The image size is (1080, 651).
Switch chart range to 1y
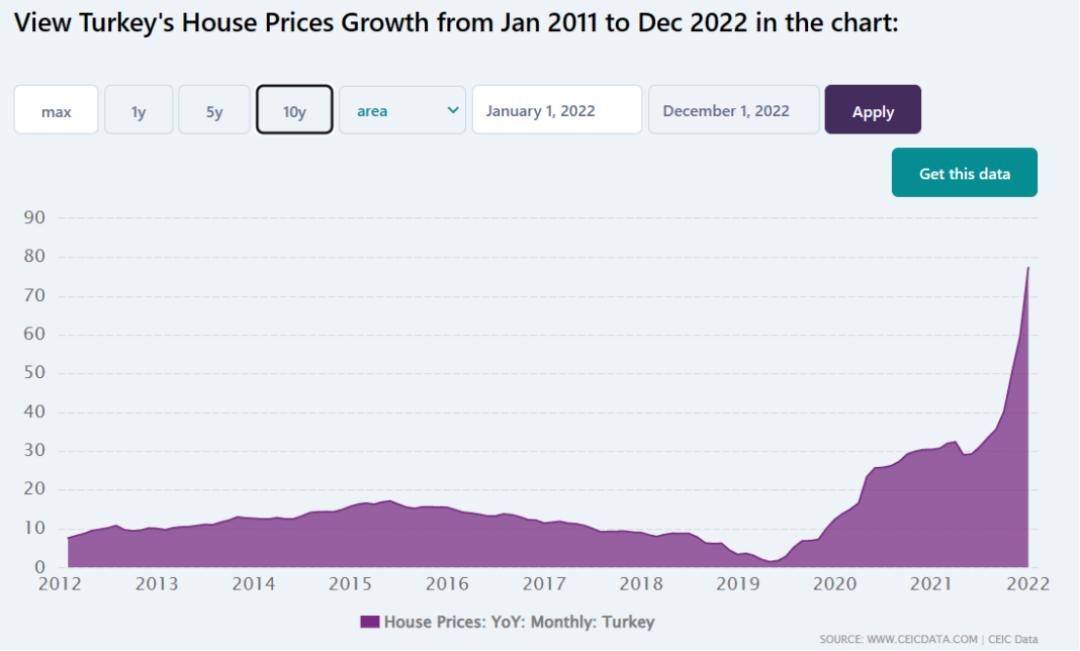139,111
